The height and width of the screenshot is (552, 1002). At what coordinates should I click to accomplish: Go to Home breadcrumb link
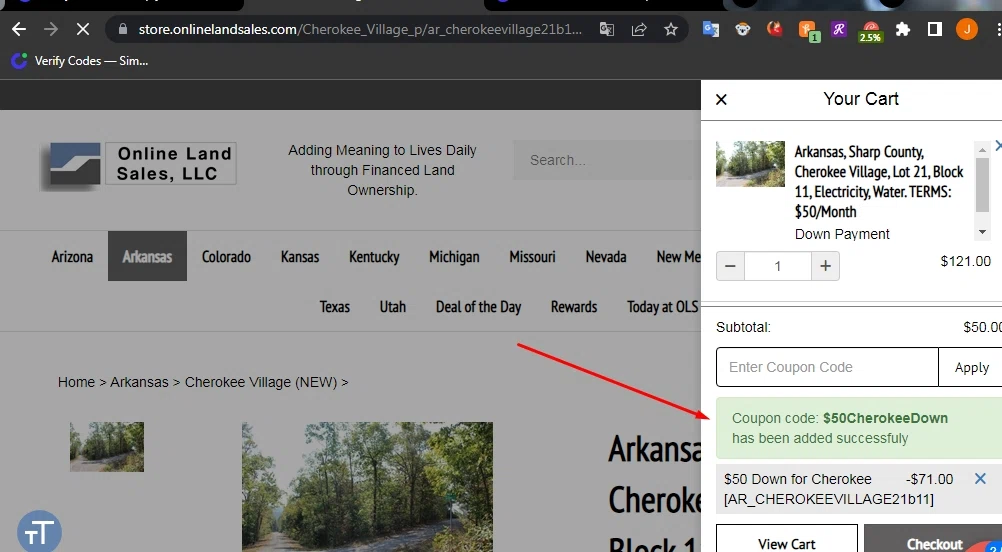76,382
